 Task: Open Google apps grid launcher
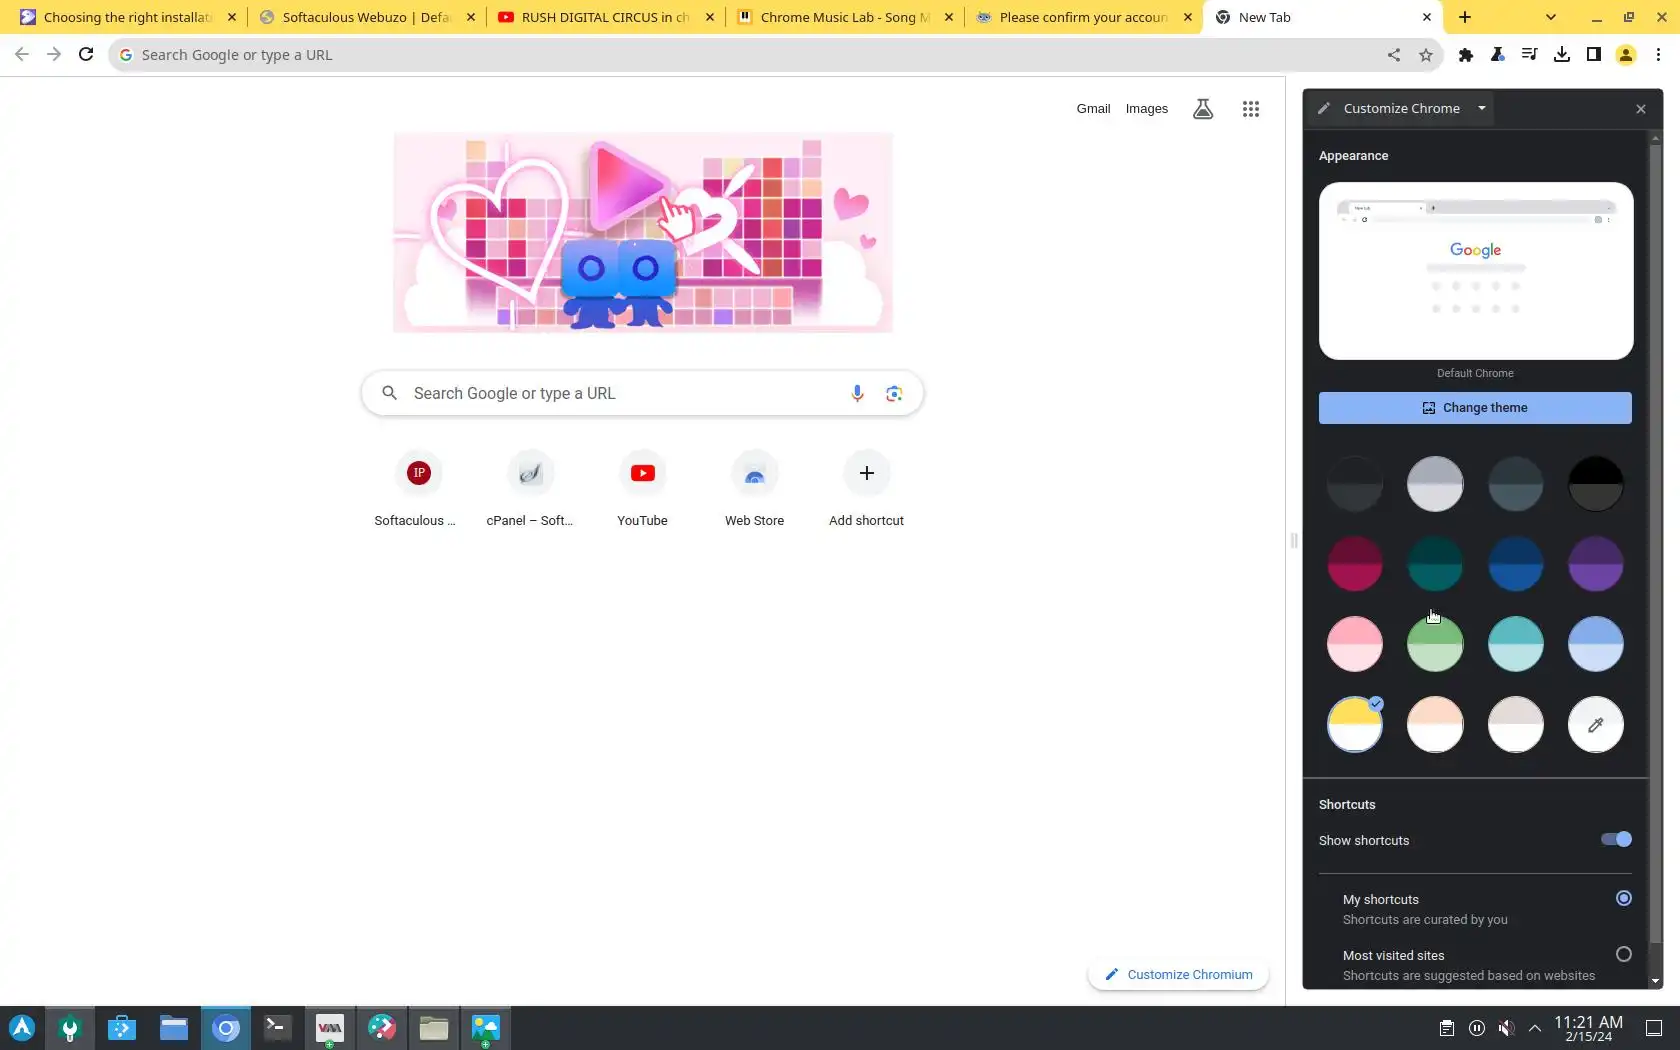pyautogui.click(x=1251, y=109)
